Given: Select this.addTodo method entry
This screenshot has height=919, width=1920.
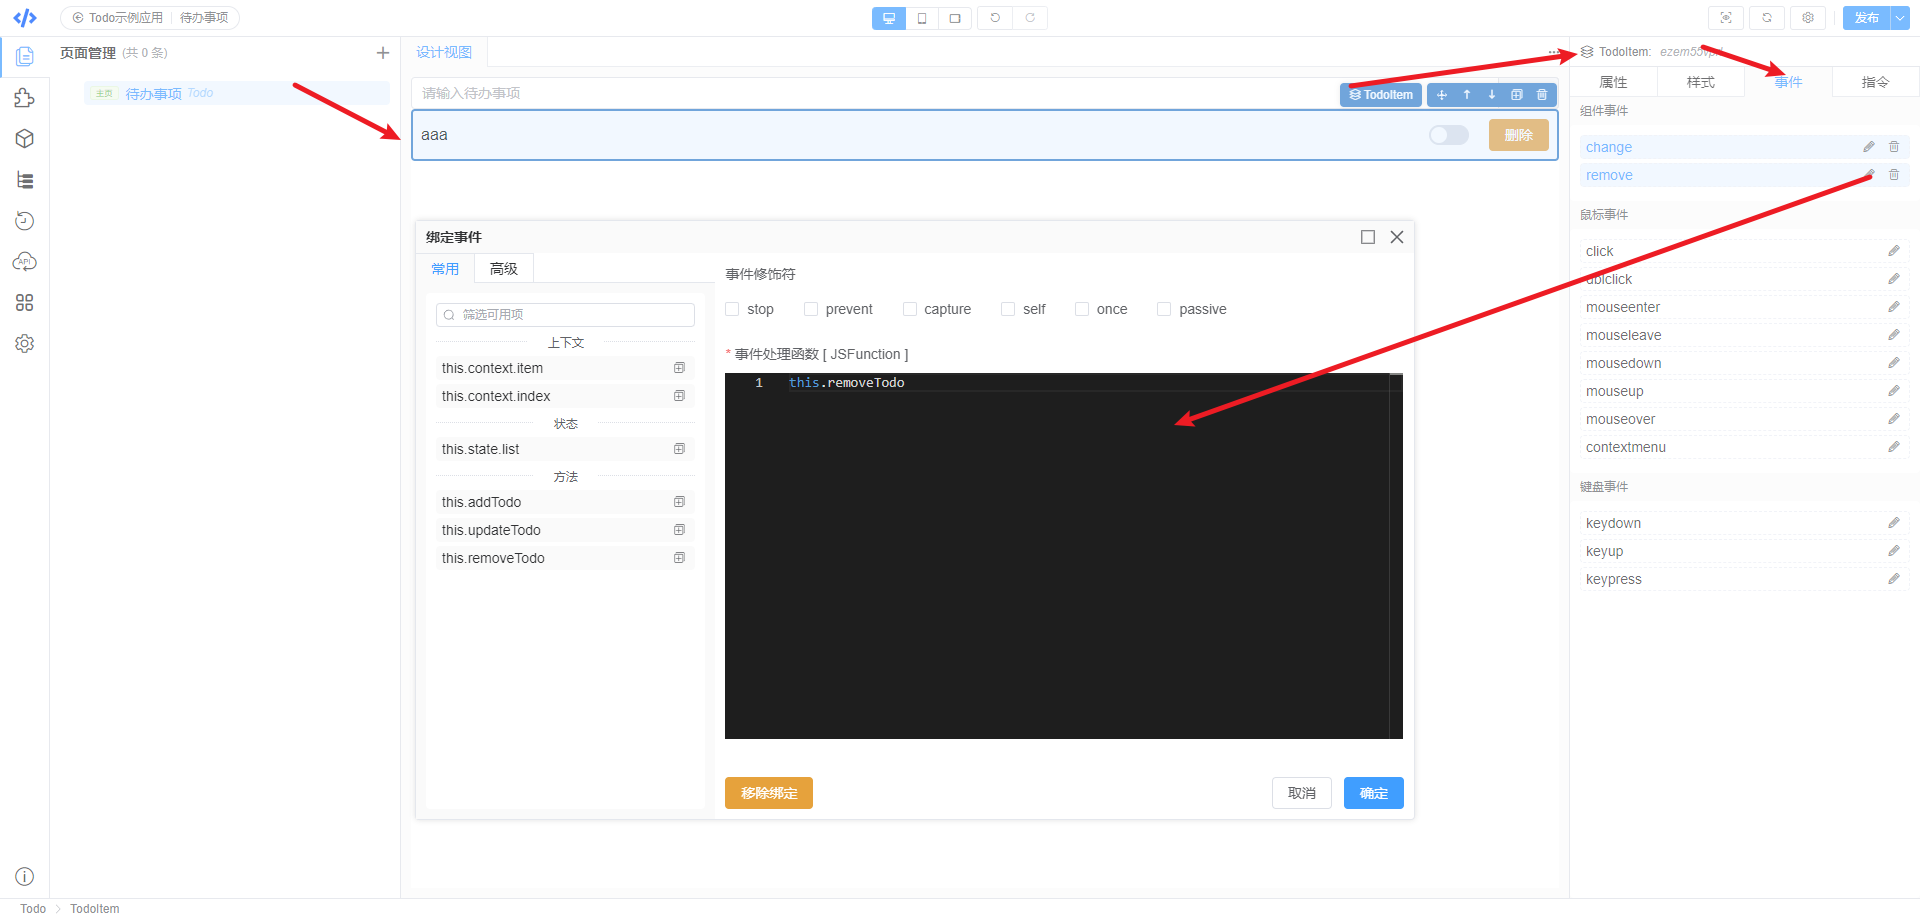Looking at the screenshot, I should [x=565, y=502].
